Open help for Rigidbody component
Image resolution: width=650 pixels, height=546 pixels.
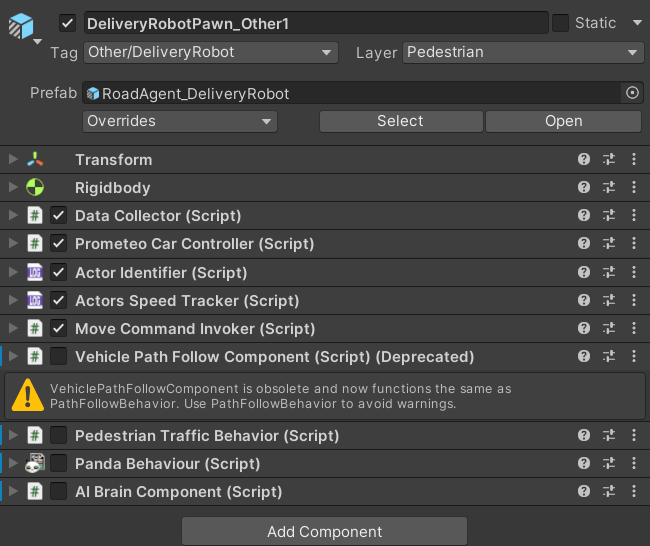tap(584, 187)
